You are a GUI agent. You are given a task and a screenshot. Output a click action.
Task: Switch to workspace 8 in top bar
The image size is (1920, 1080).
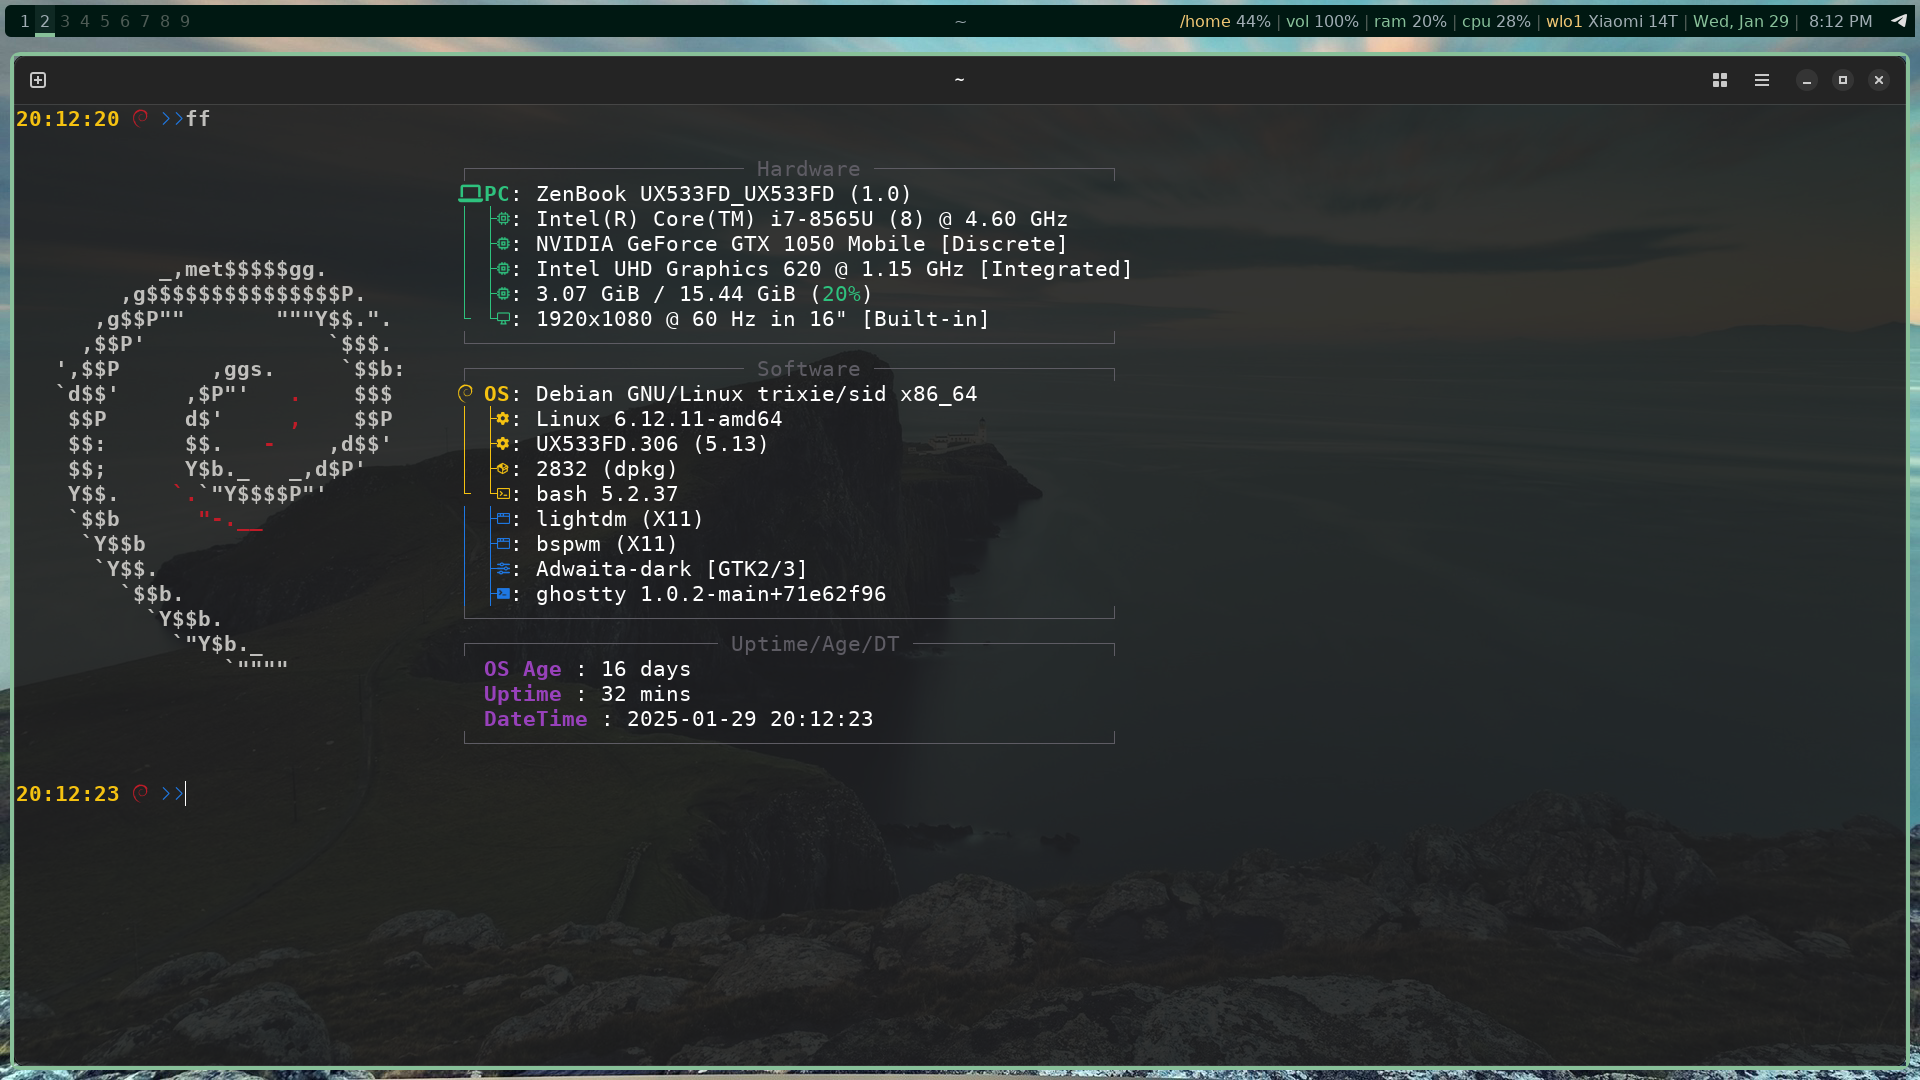[165, 21]
